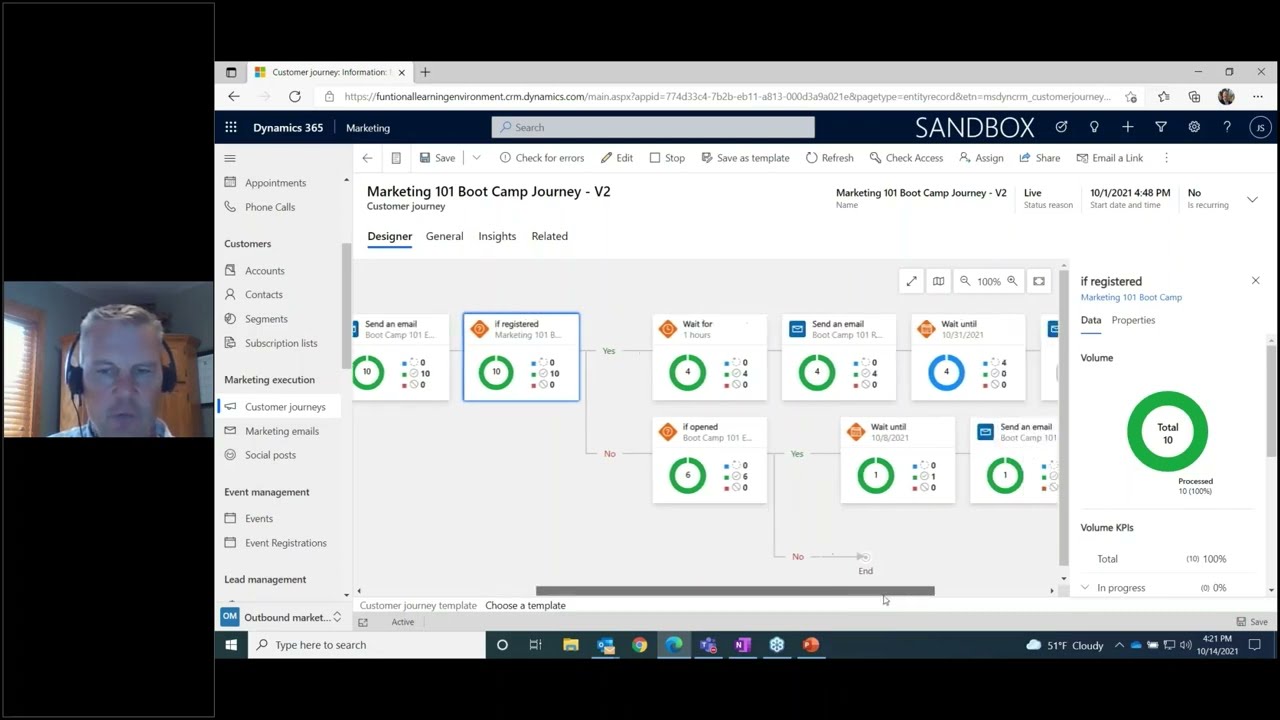The image size is (1280, 720).
Task: Fit the journey to the screen
Action: pyautogui.click(x=1039, y=282)
